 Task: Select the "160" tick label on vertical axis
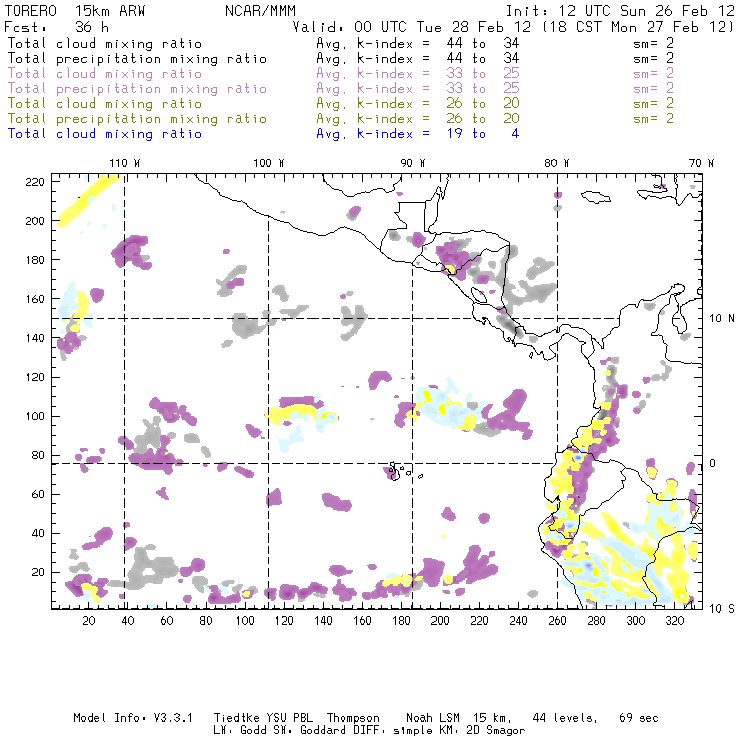pyautogui.click(x=35, y=299)
